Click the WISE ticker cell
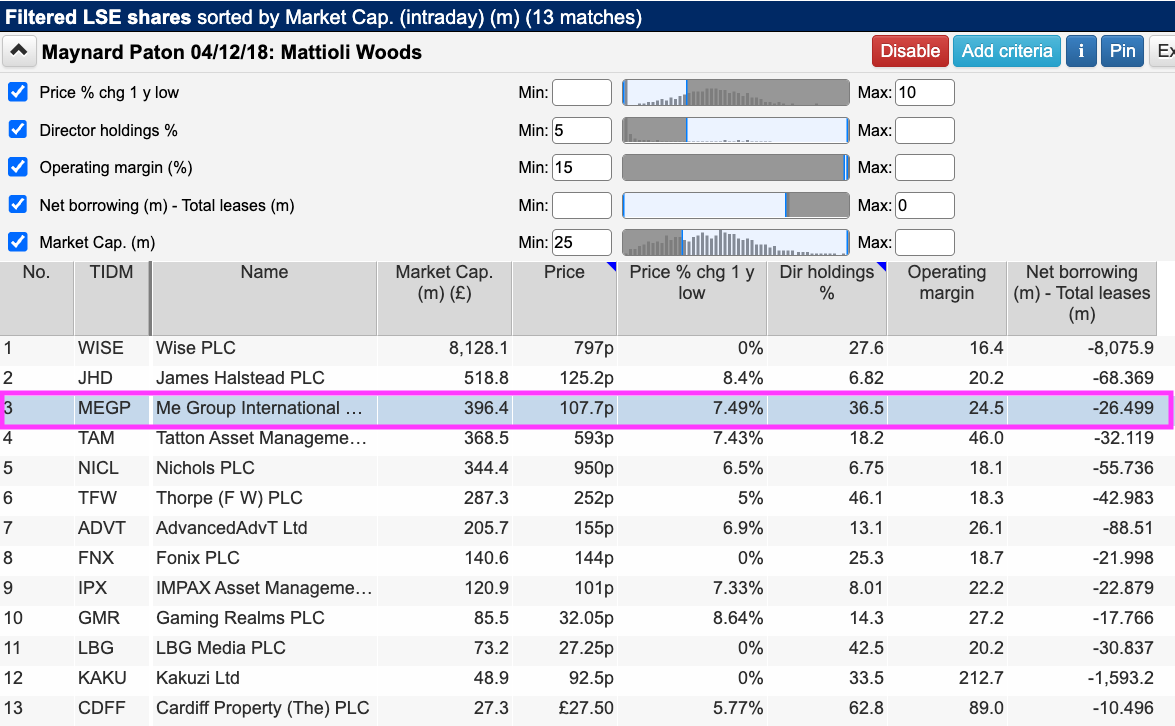The image size is (1175, 726). (x=100, y=348)
